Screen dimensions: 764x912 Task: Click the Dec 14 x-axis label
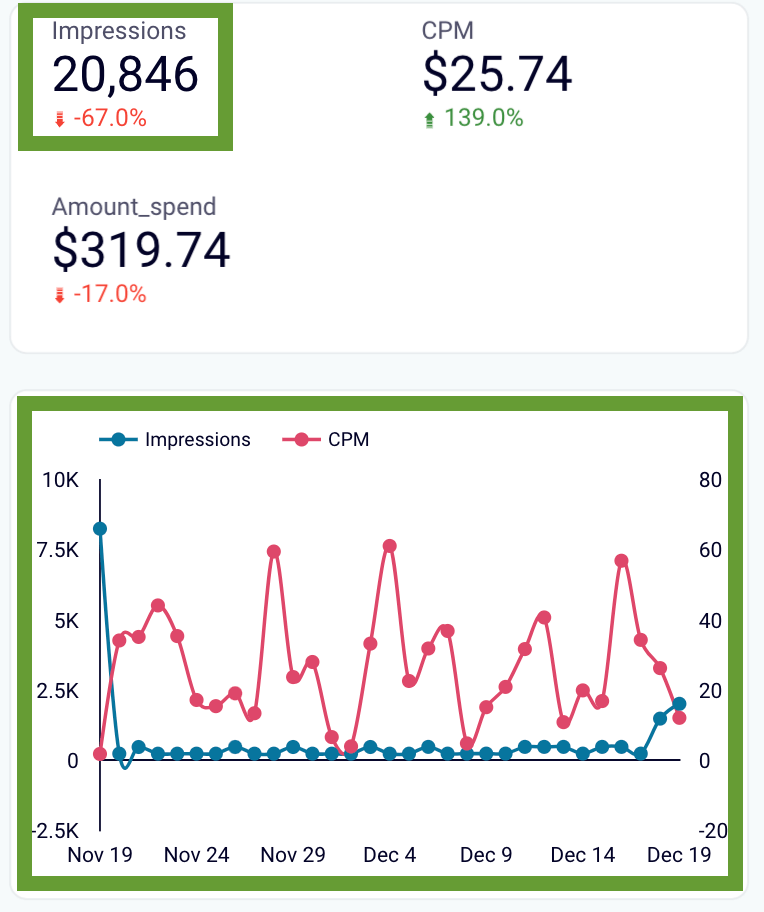(583, 855)
